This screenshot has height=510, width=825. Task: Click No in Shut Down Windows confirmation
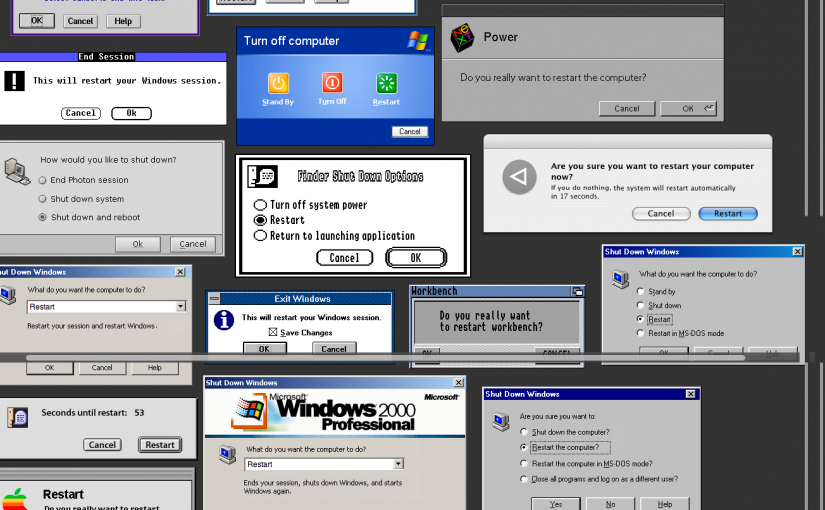tap(610, 504)
